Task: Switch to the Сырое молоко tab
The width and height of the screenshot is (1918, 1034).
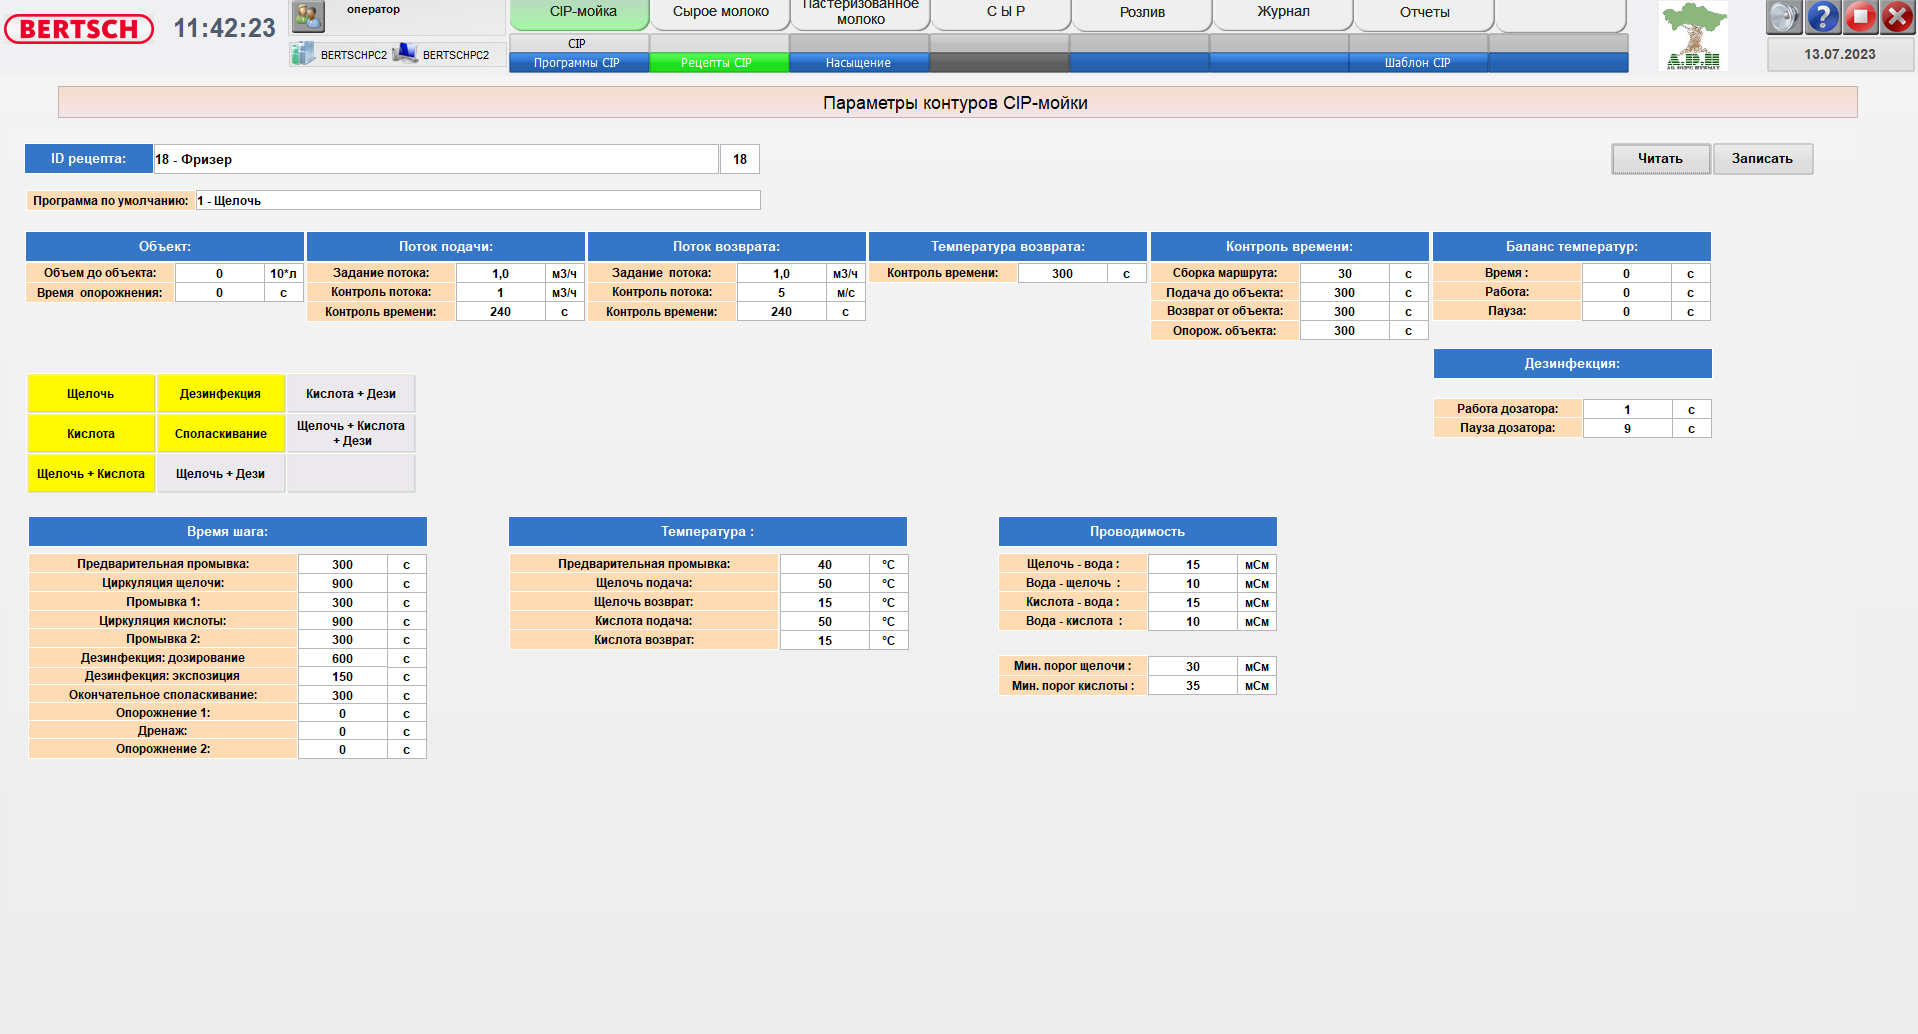Action: pyautogui.click(x=720, y=13)
